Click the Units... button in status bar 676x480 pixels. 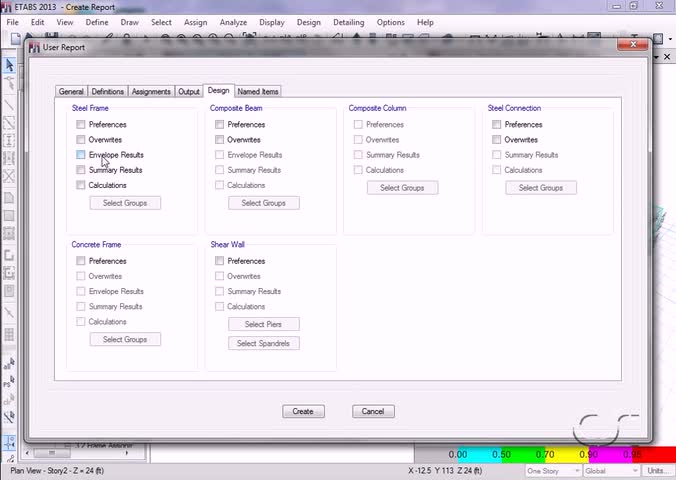(x=657, y=471)
